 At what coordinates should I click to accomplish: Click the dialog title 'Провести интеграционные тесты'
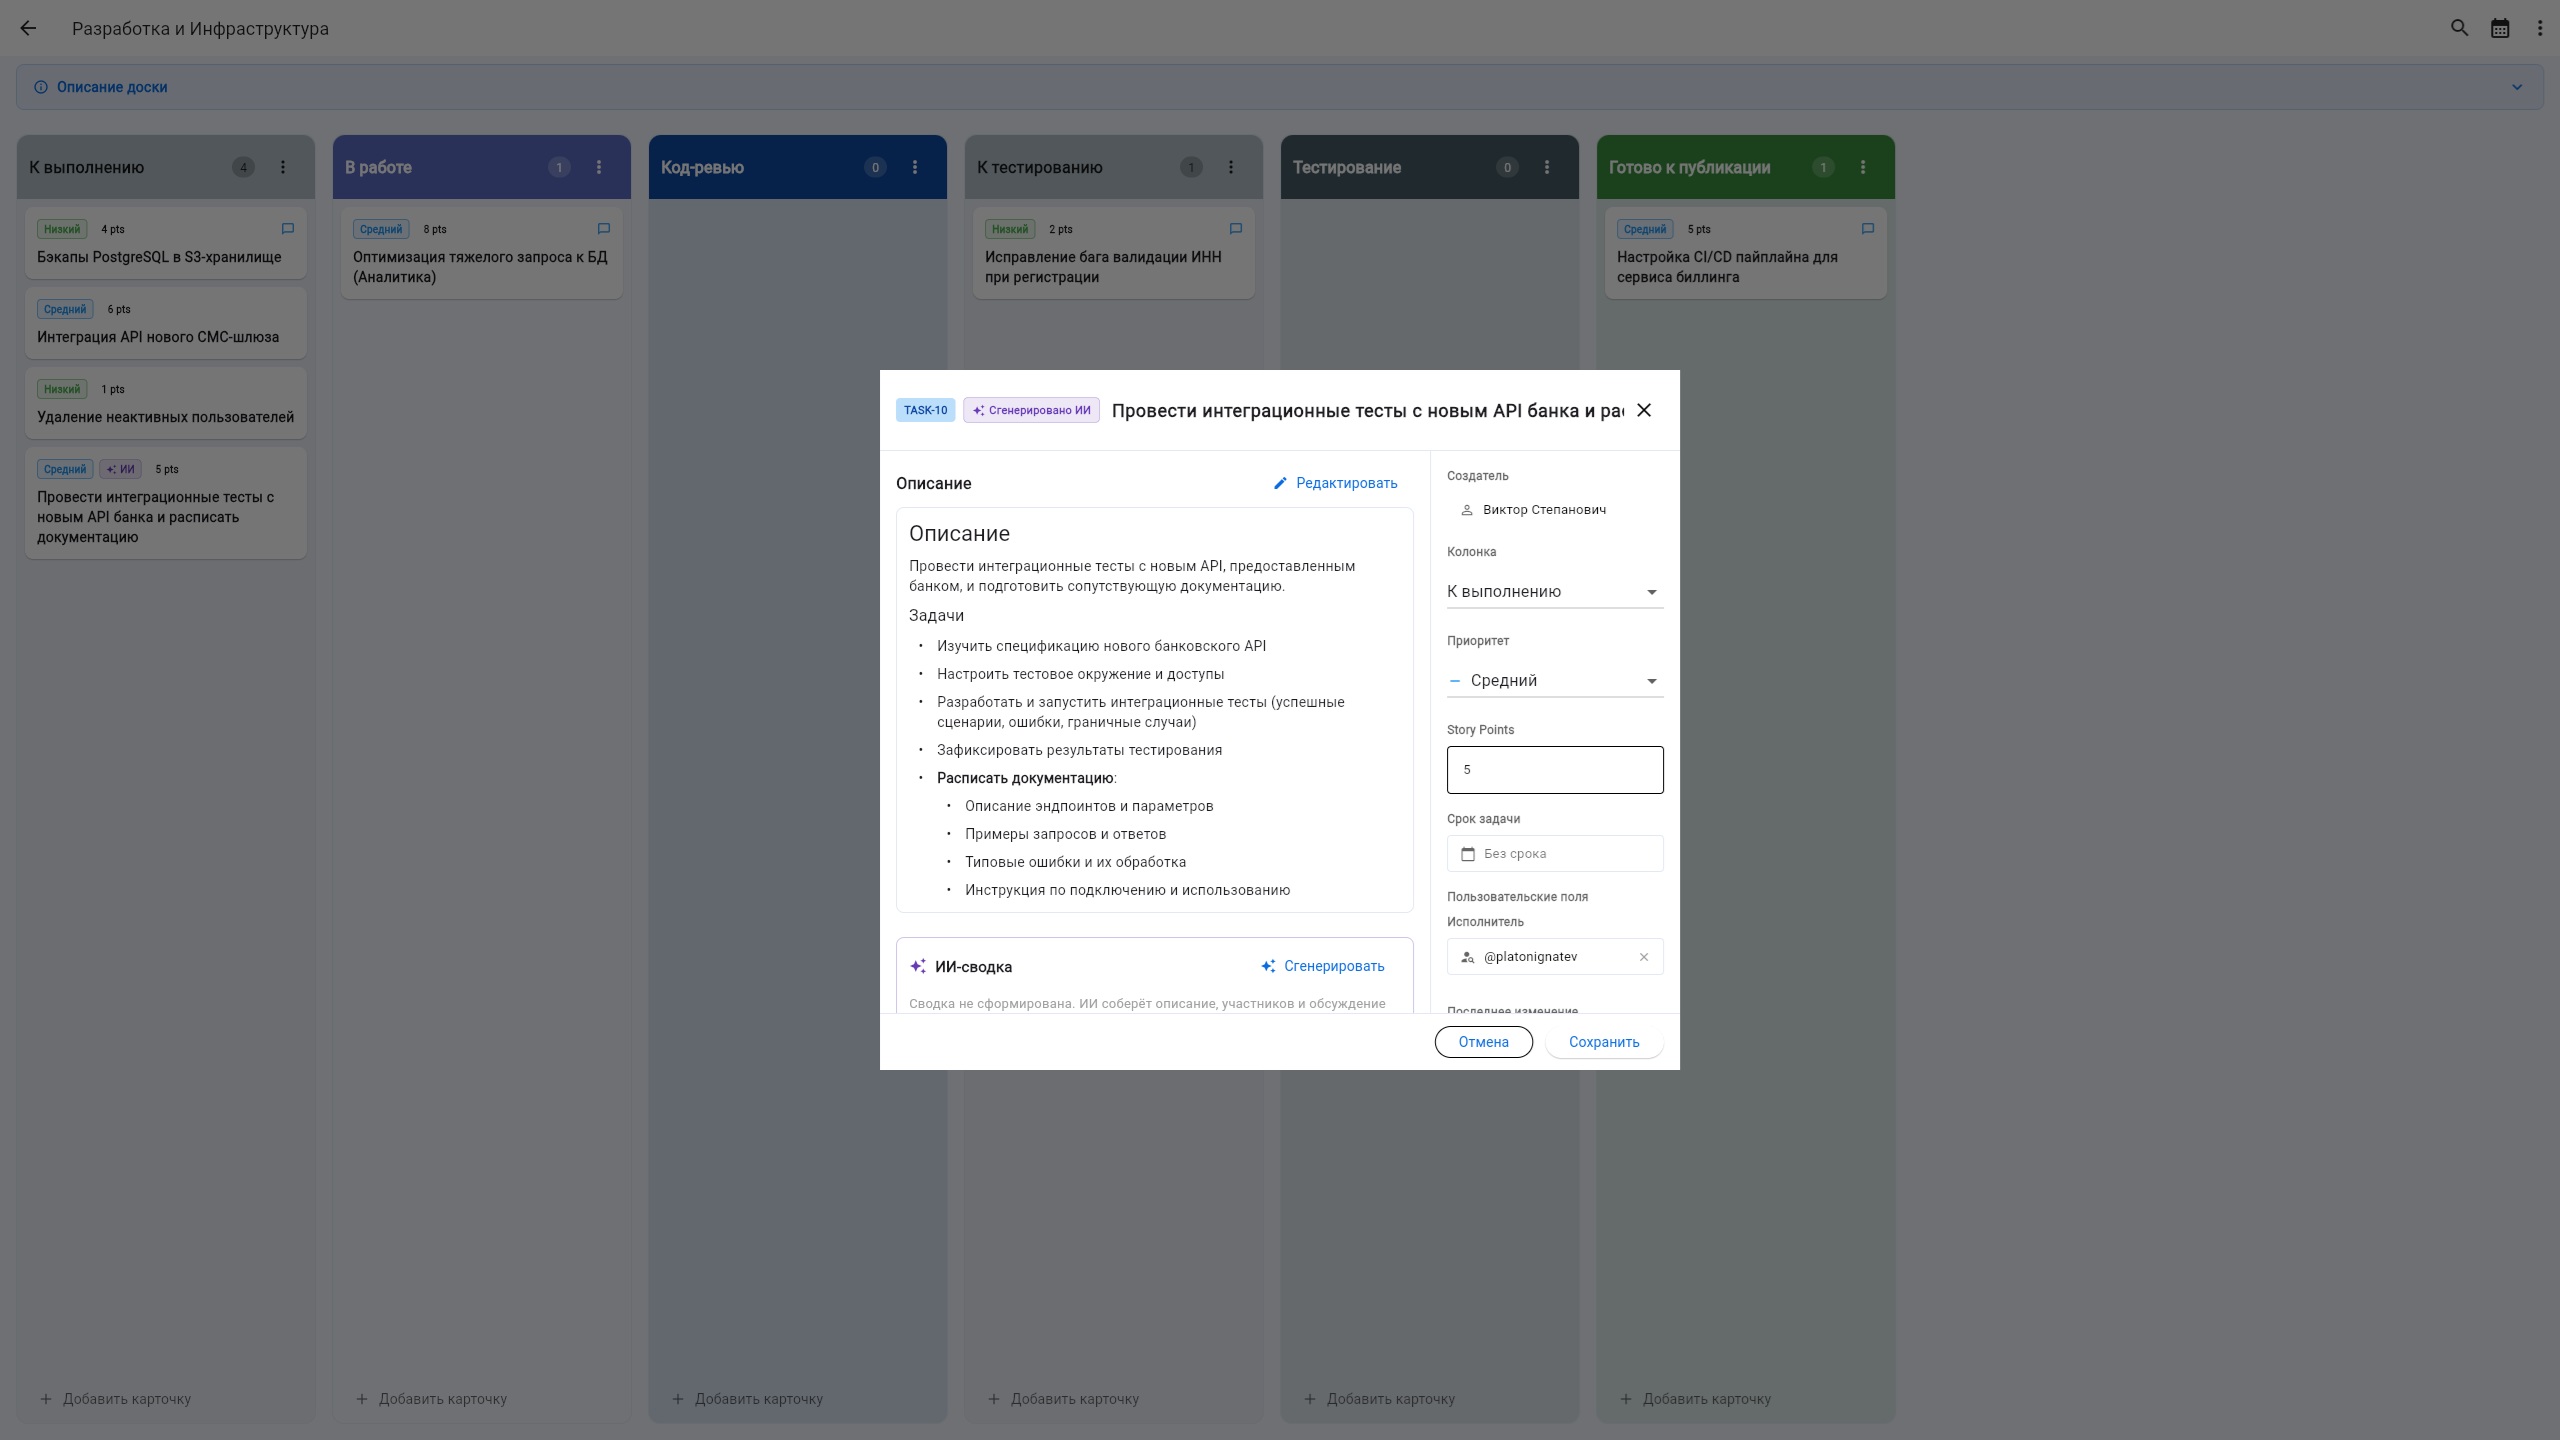click(1366, 410)
